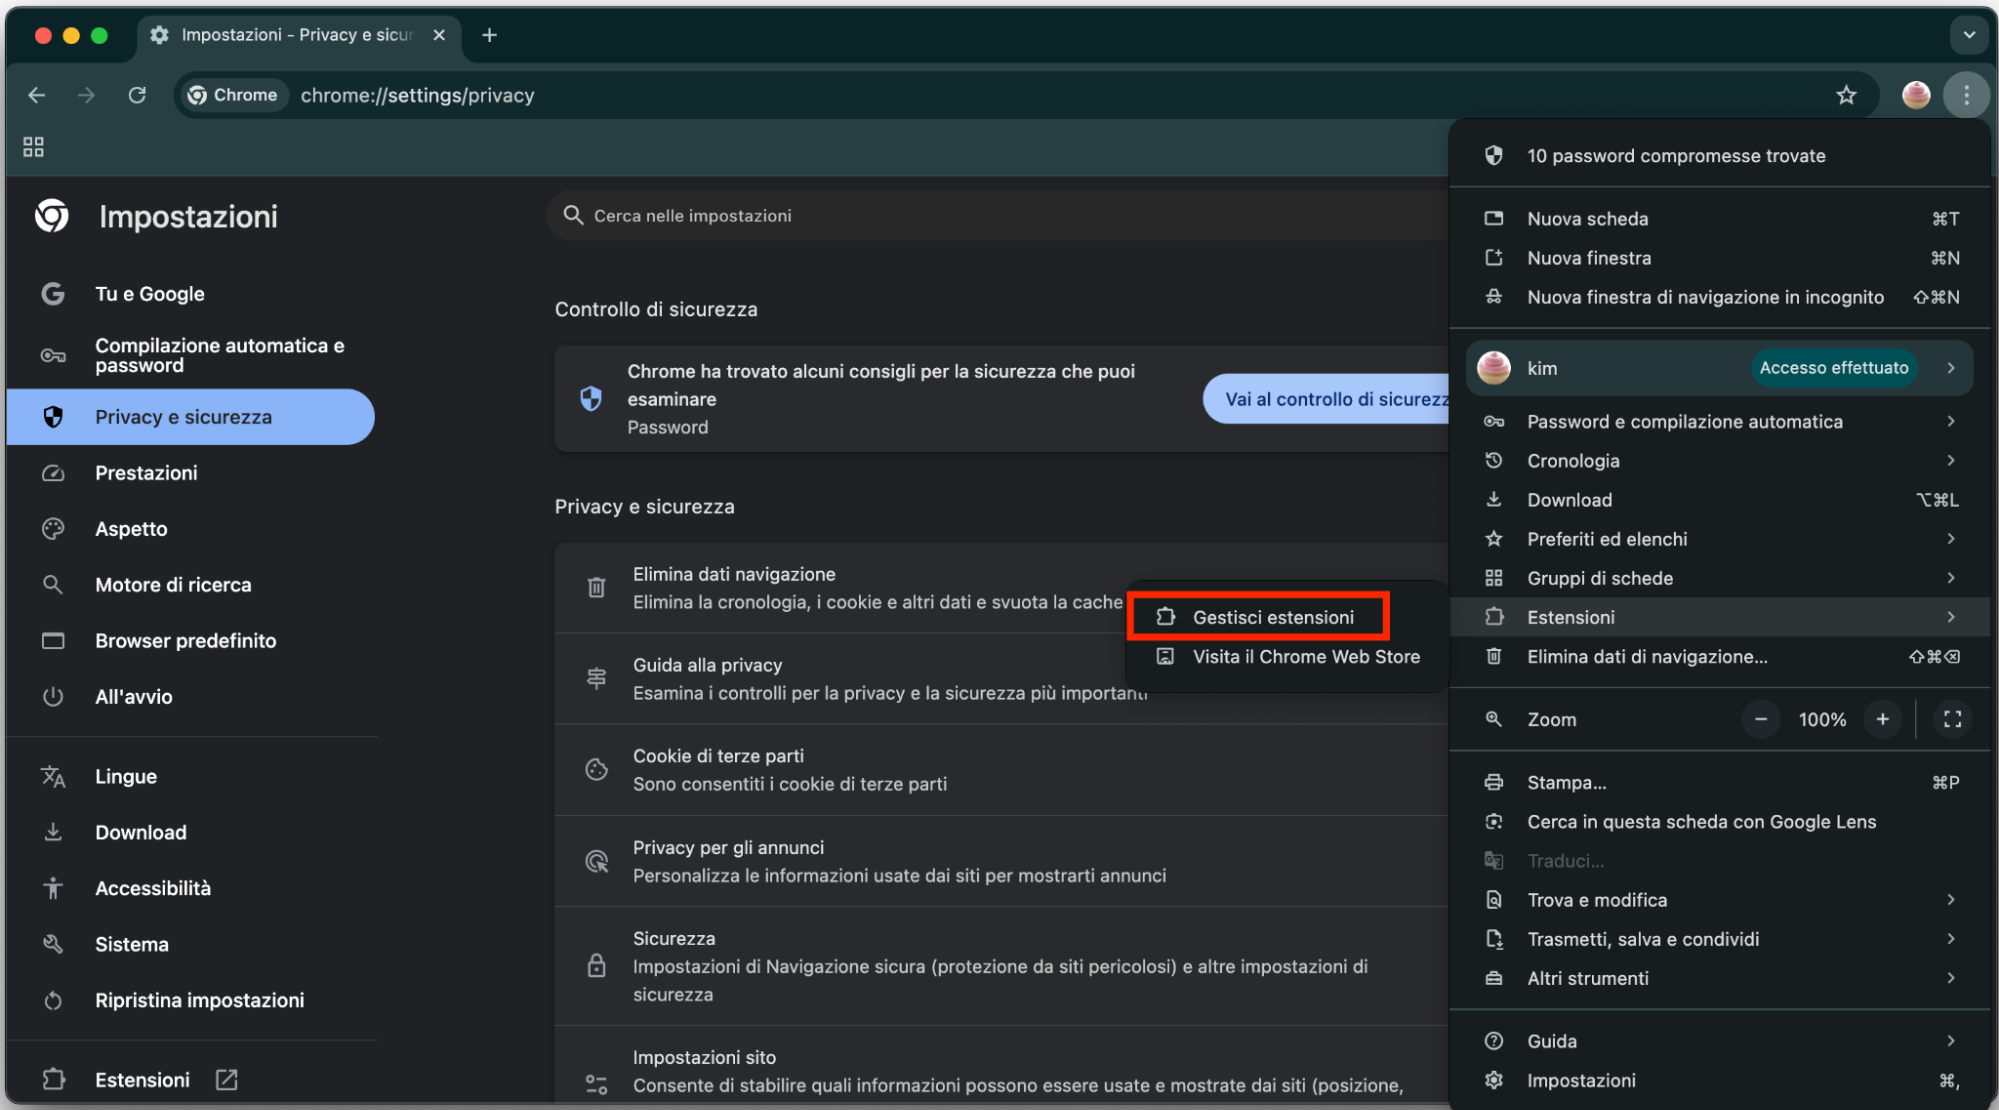
Task: Click the profile avatar in the toolbar
Action: [x=1915, y=95]
